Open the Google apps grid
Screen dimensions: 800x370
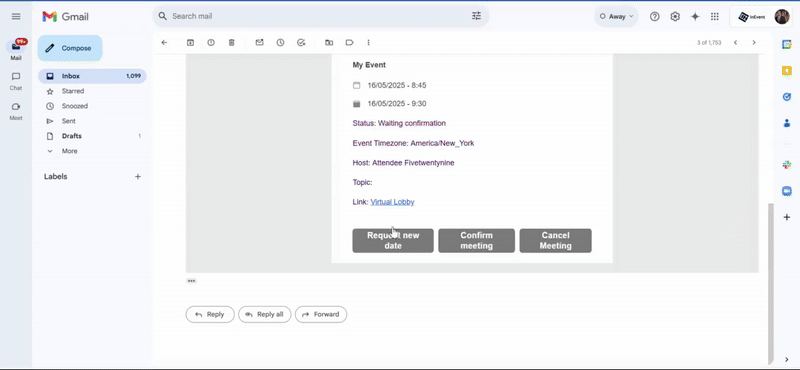[715, 16]
